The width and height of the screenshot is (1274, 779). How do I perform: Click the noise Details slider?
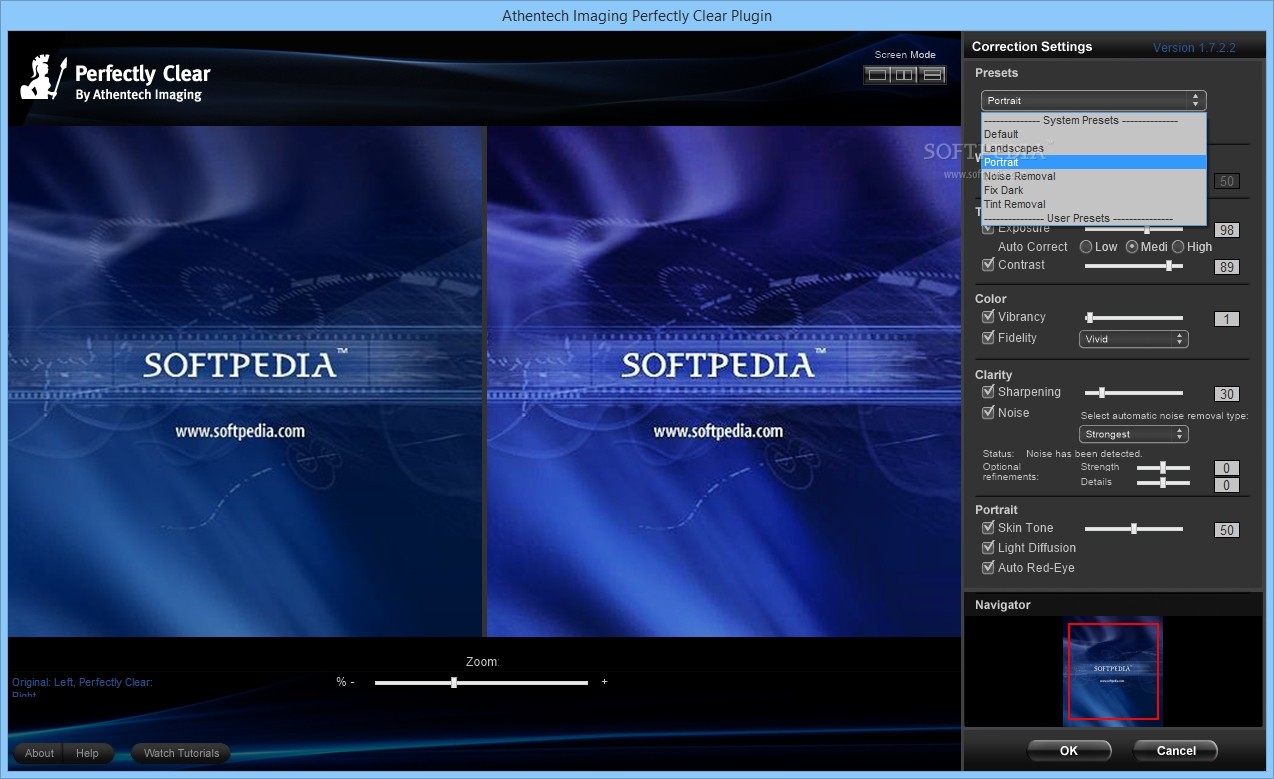coord(1163,482)
